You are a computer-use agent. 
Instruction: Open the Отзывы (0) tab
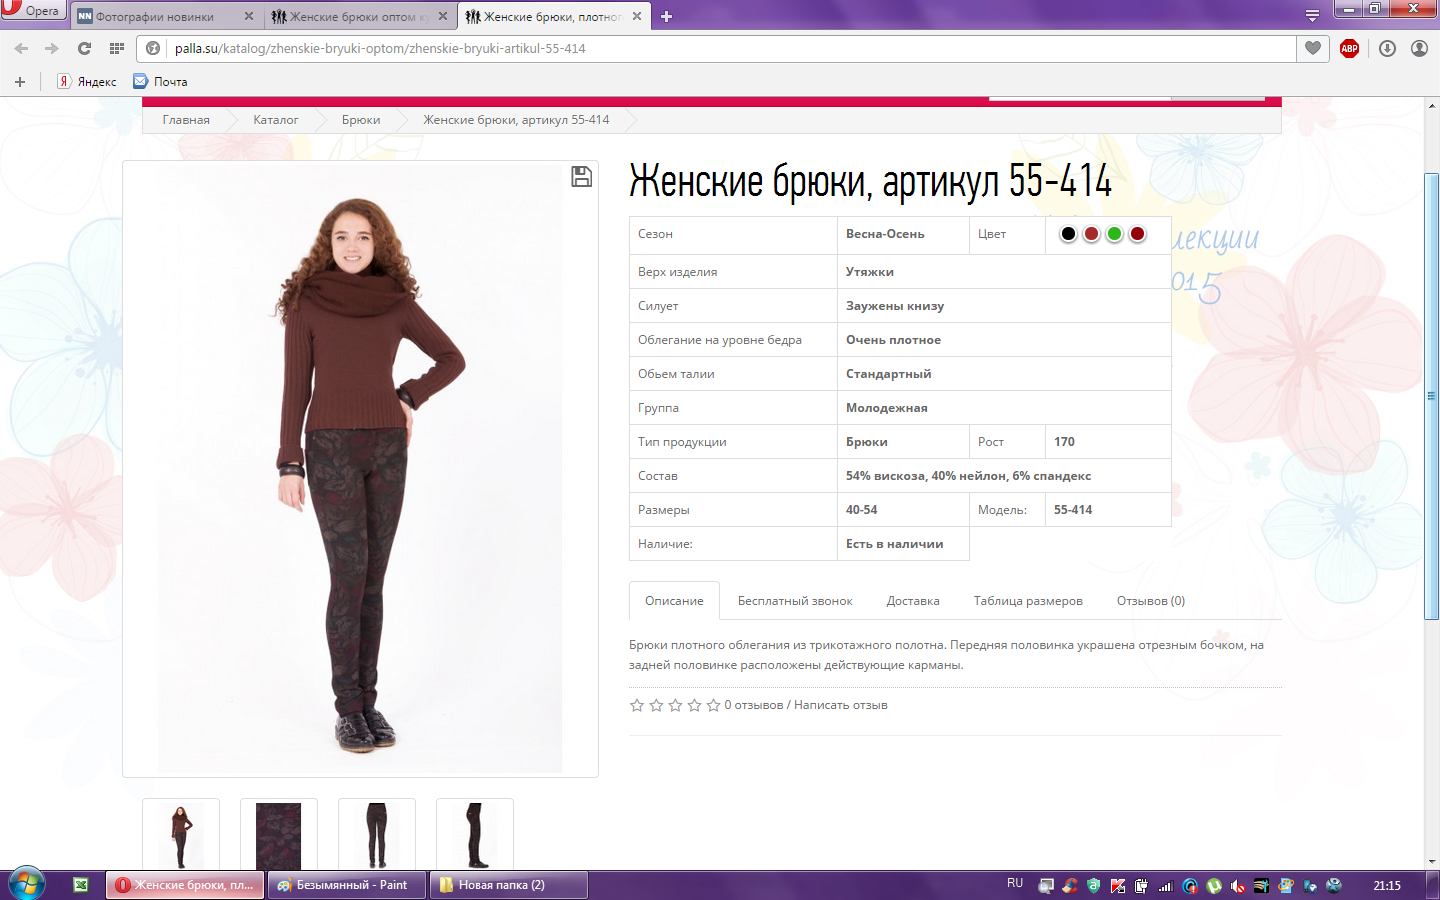[x=1151, y=601]
